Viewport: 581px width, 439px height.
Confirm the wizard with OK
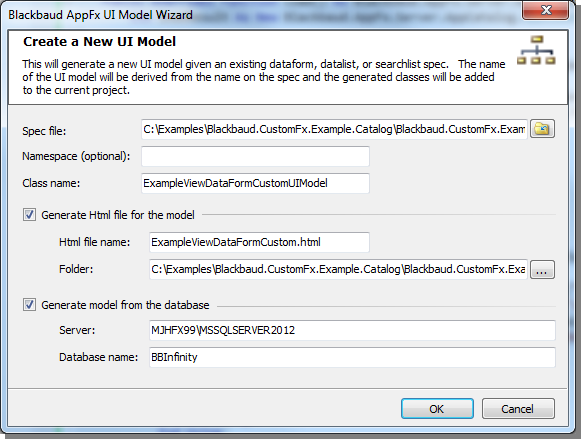pos(437,409)
